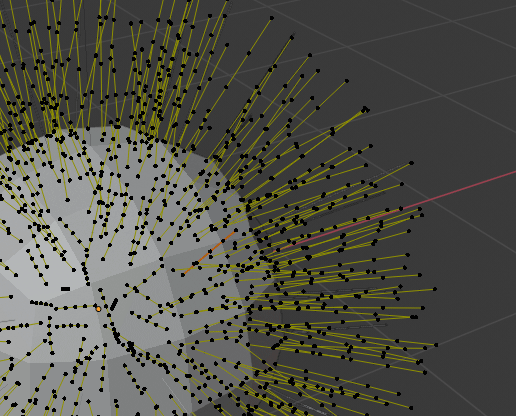Select the small black horizontal bar marker

pos(66,289)
